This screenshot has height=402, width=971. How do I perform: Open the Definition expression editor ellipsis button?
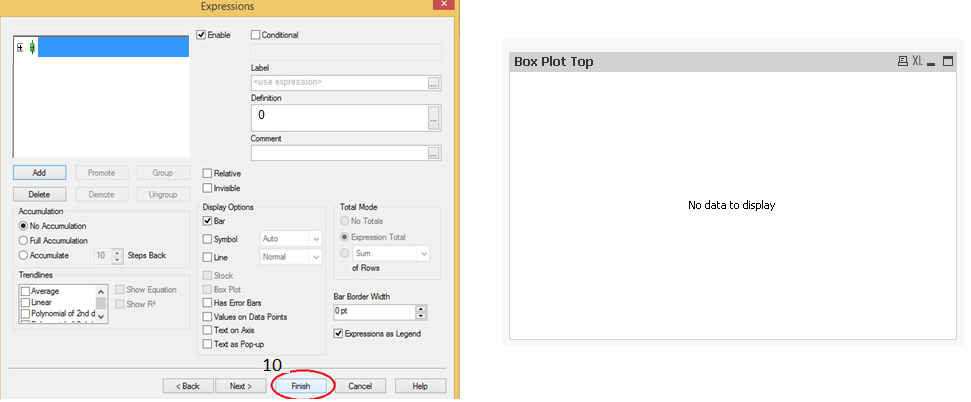(x=434, y=118)
